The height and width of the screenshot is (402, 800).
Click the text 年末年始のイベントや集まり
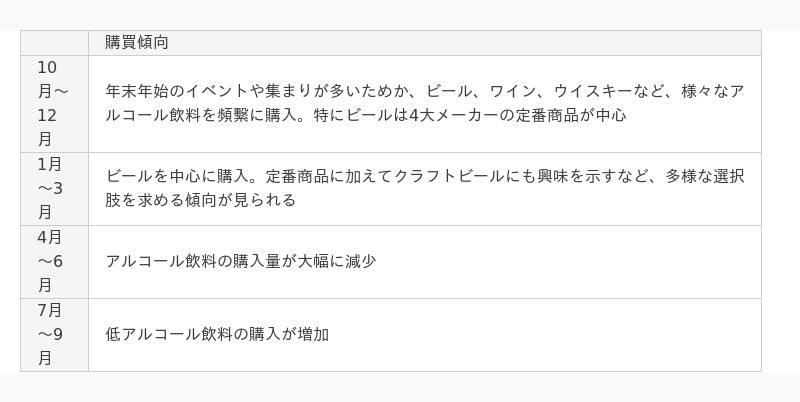point(208,92)
